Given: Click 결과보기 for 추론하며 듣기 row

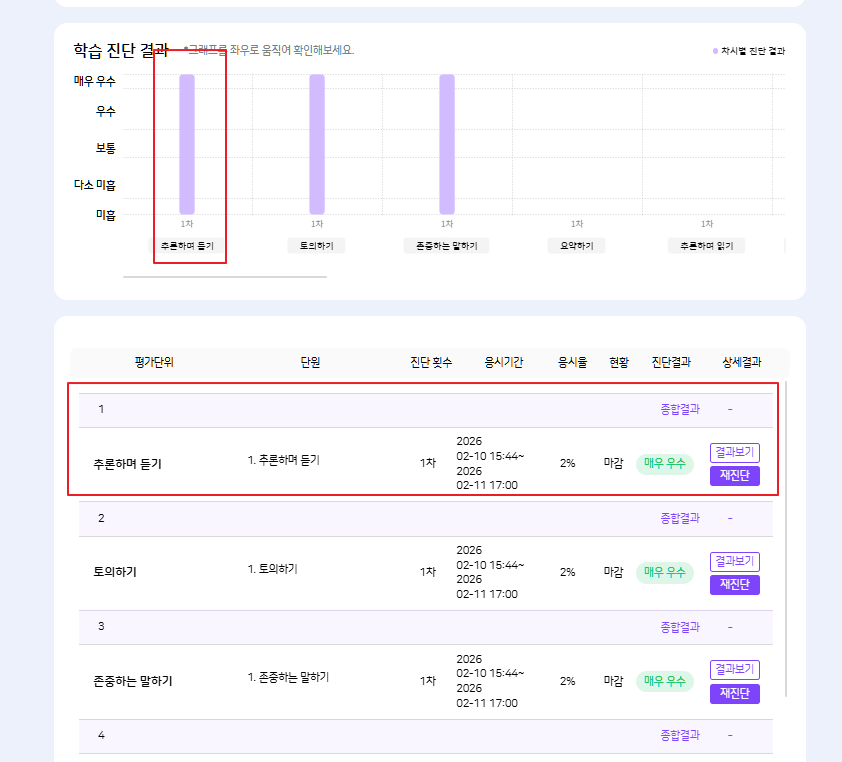Looking at the screenshot, I should [x=734, y=452].
